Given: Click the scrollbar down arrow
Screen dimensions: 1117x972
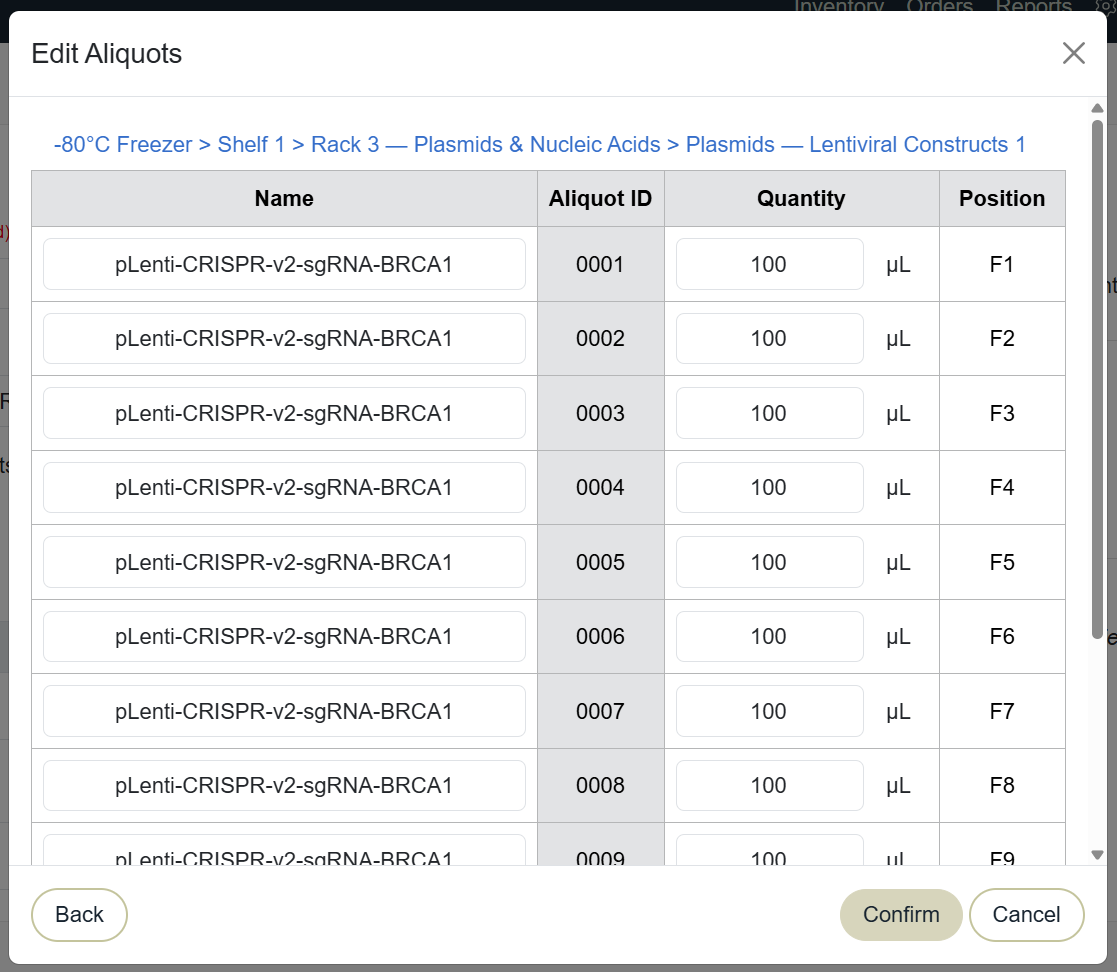Looking at the screenshot, I should coord(1097,854).
